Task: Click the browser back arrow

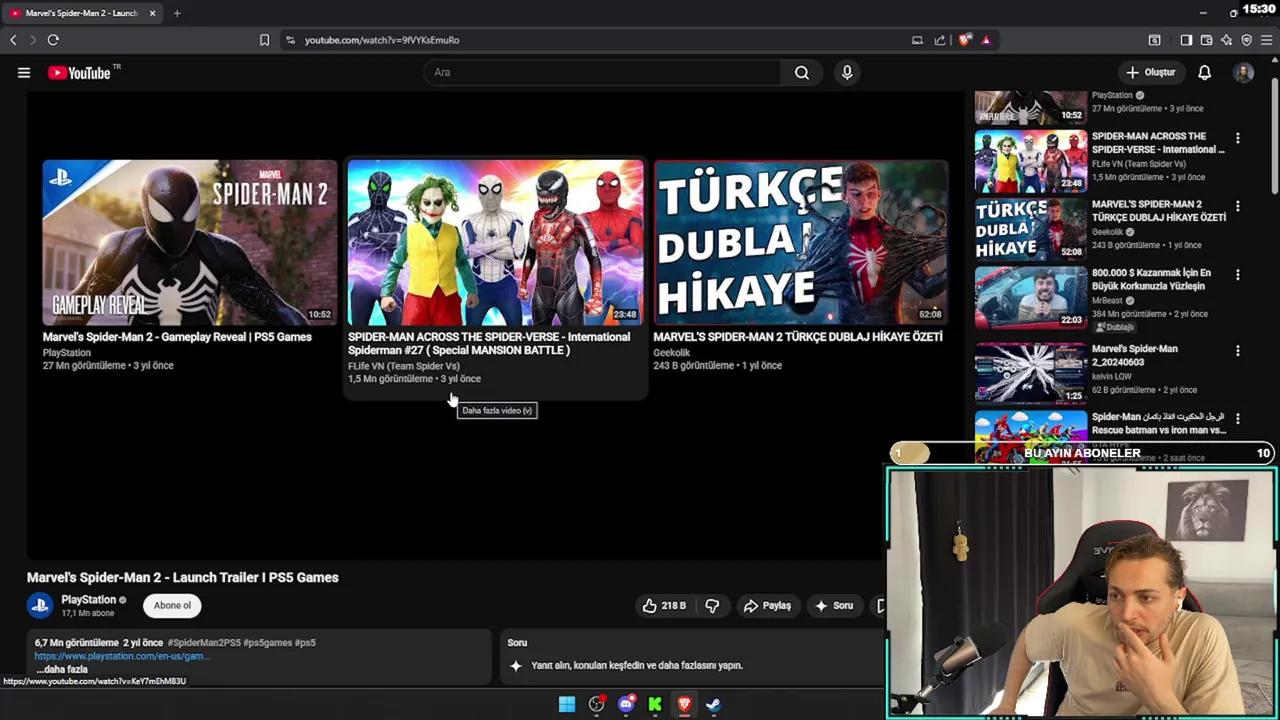Action: pos(13,40)
